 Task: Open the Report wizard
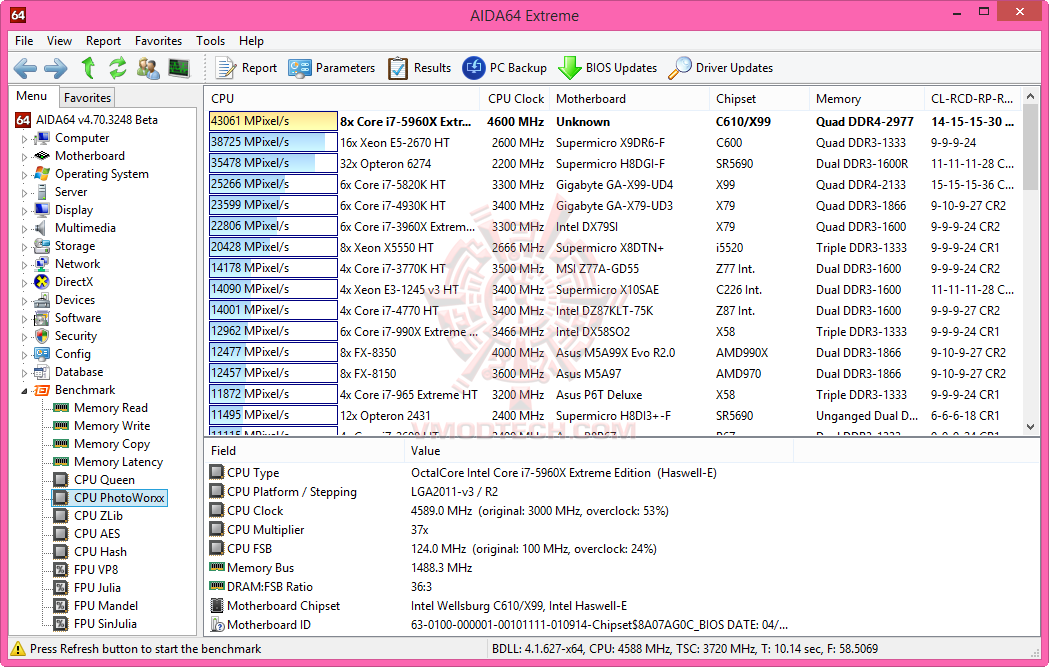(x=246, y=68)
